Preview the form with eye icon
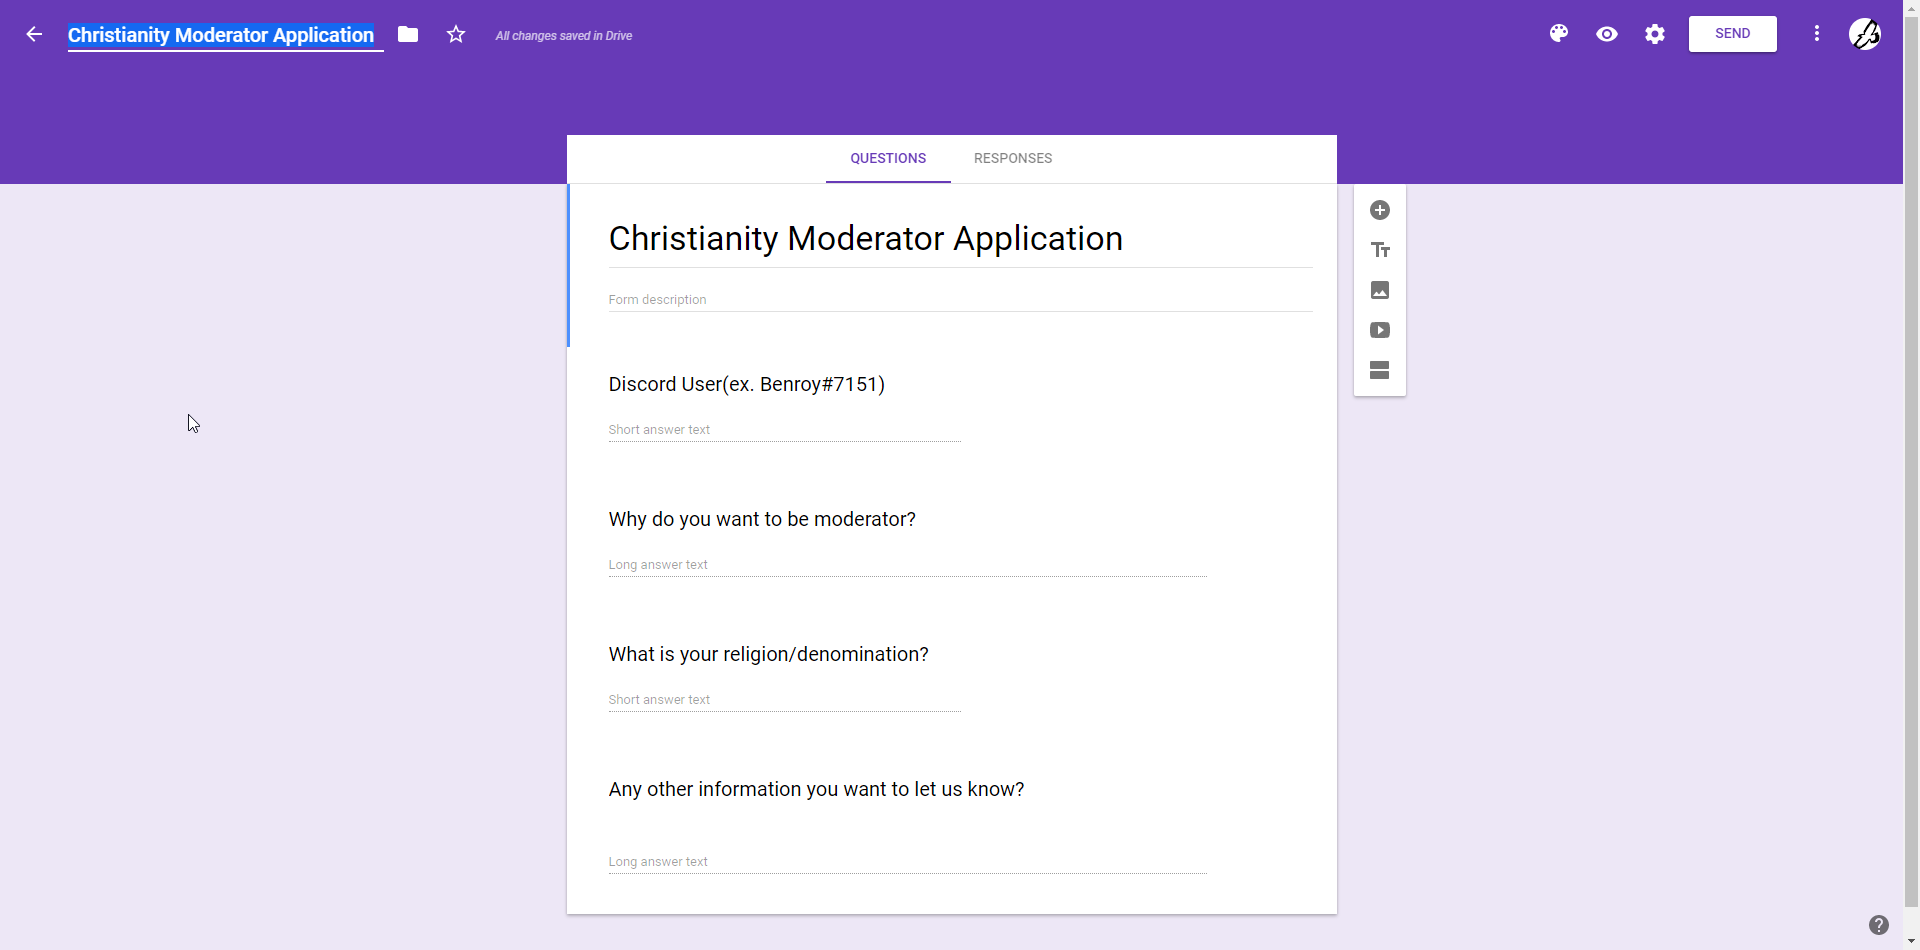This screenshot has width=1920, height=950. click(x=1607, y=34)
